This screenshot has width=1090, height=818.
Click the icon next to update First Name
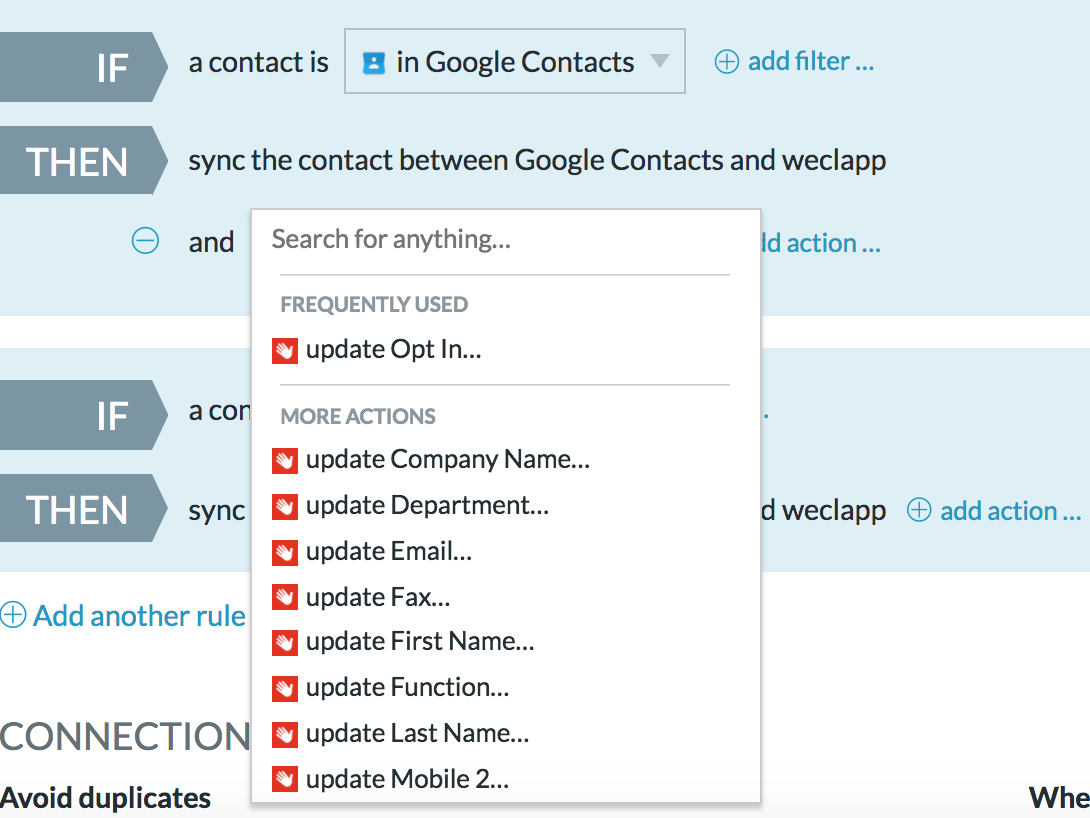tap(285, 643)
